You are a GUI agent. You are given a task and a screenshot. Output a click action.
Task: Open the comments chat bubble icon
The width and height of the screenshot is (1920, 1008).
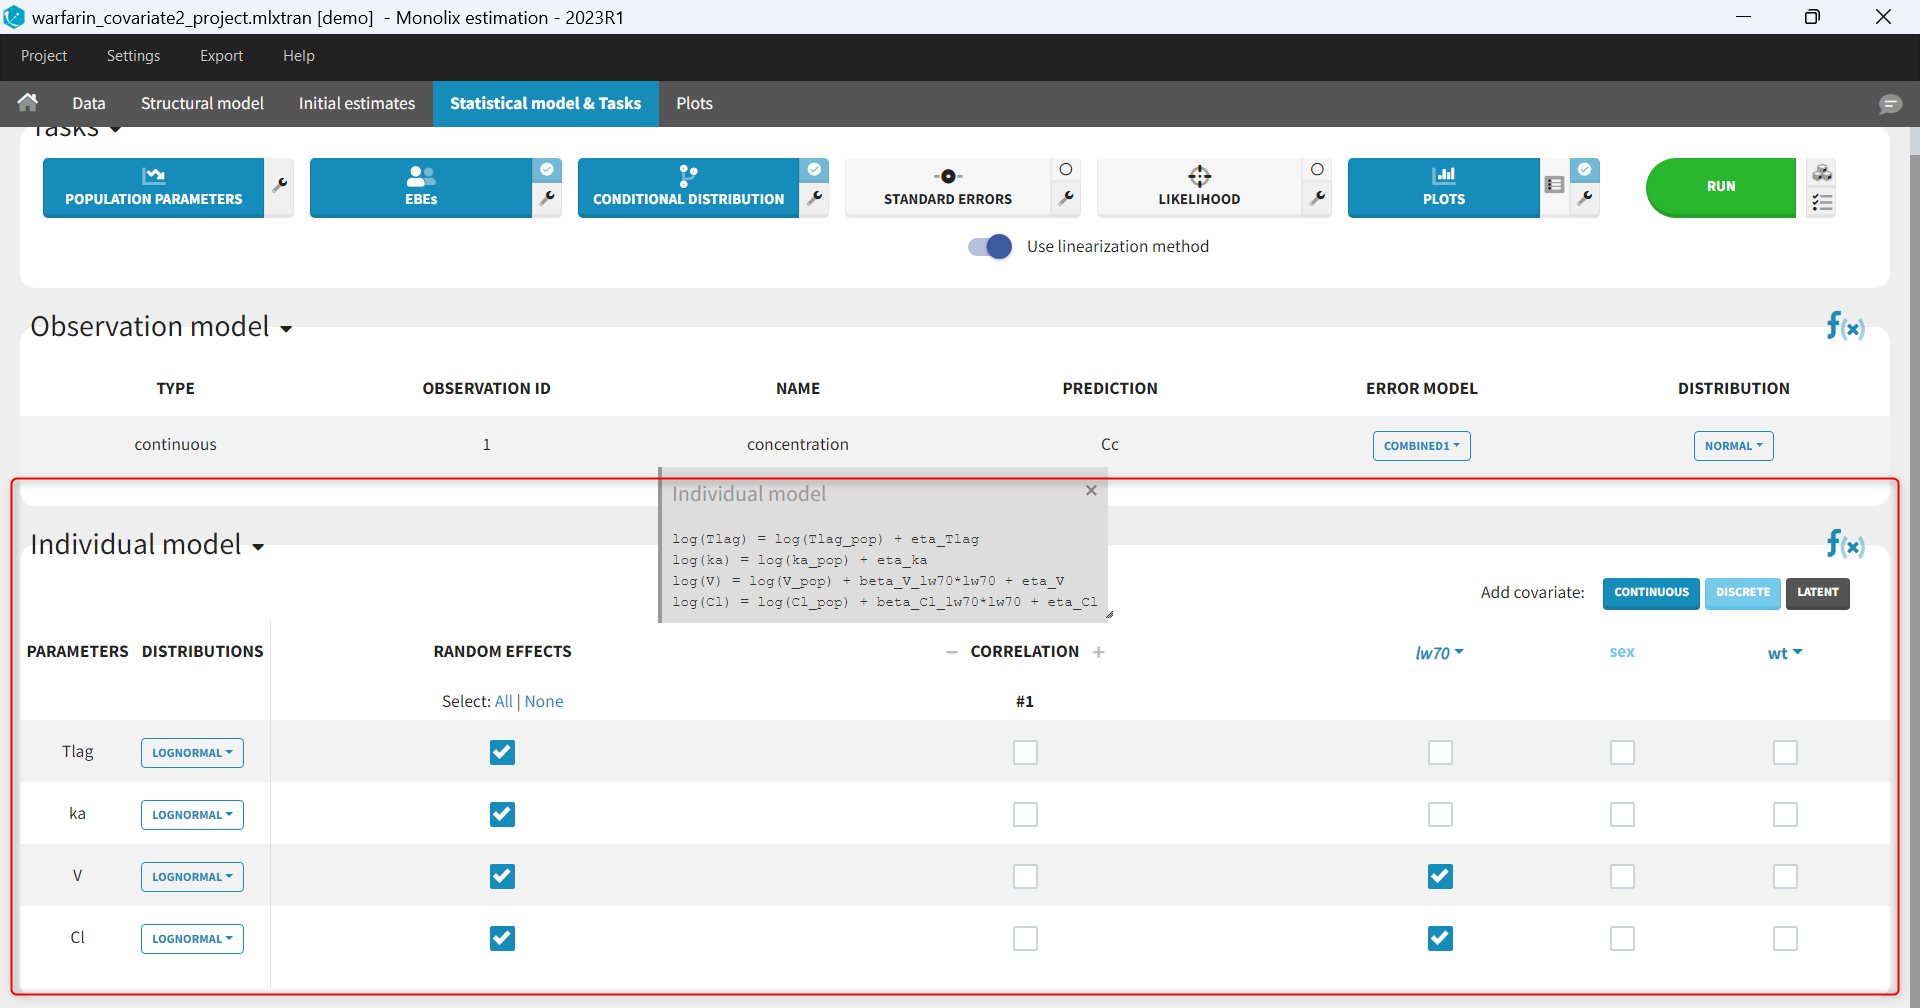tap(1890, 104)
